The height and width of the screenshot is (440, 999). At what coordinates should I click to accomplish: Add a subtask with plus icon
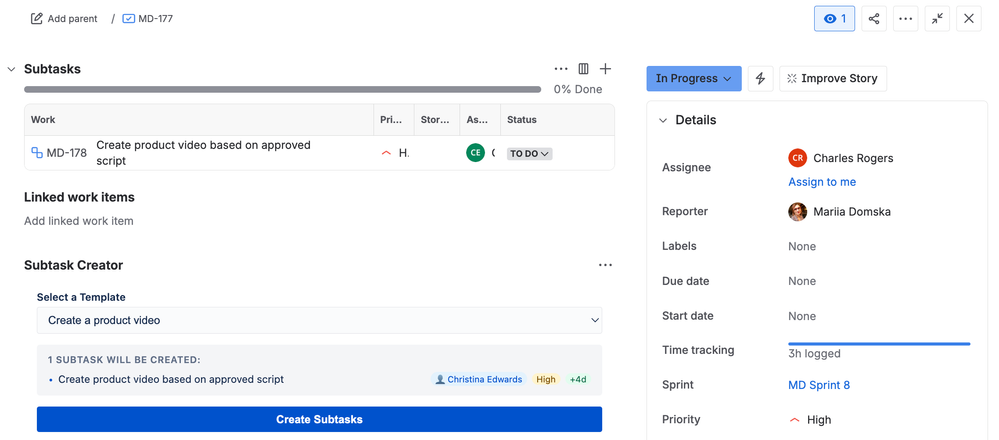pos(605,69)
